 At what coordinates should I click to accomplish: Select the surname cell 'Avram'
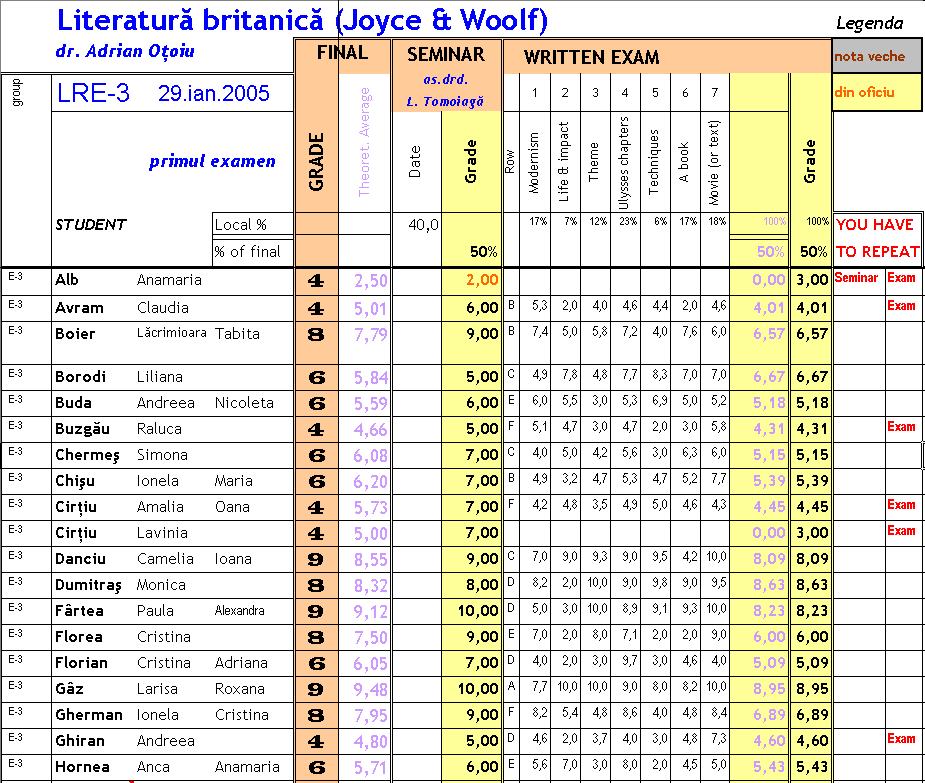pos(79,308)
